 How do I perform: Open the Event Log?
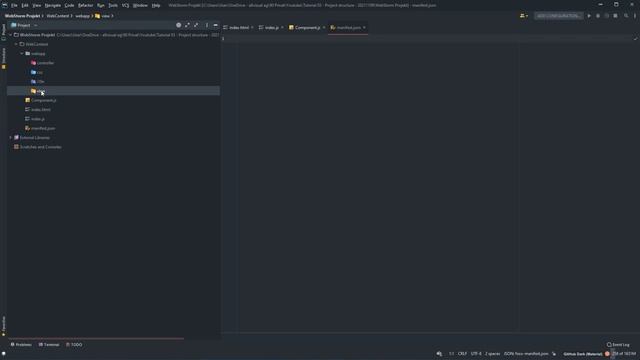[618, 344]
